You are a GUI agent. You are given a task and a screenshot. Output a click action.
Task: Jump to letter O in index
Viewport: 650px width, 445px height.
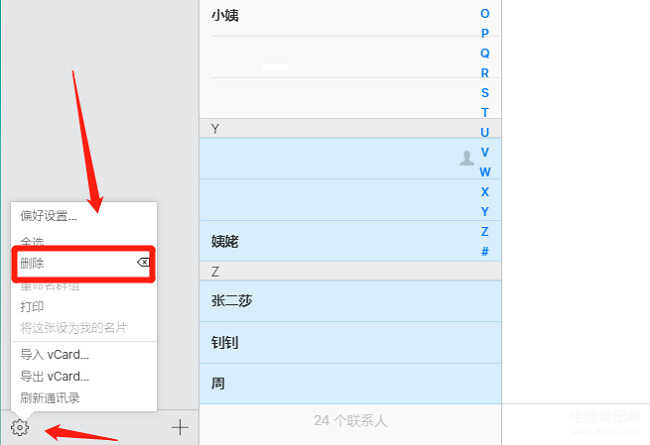(485, 14)
